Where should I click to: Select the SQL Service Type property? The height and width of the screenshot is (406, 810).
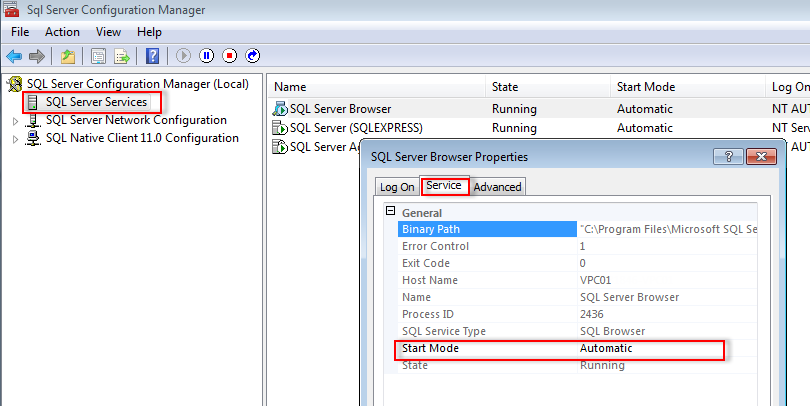coord(444,332)
